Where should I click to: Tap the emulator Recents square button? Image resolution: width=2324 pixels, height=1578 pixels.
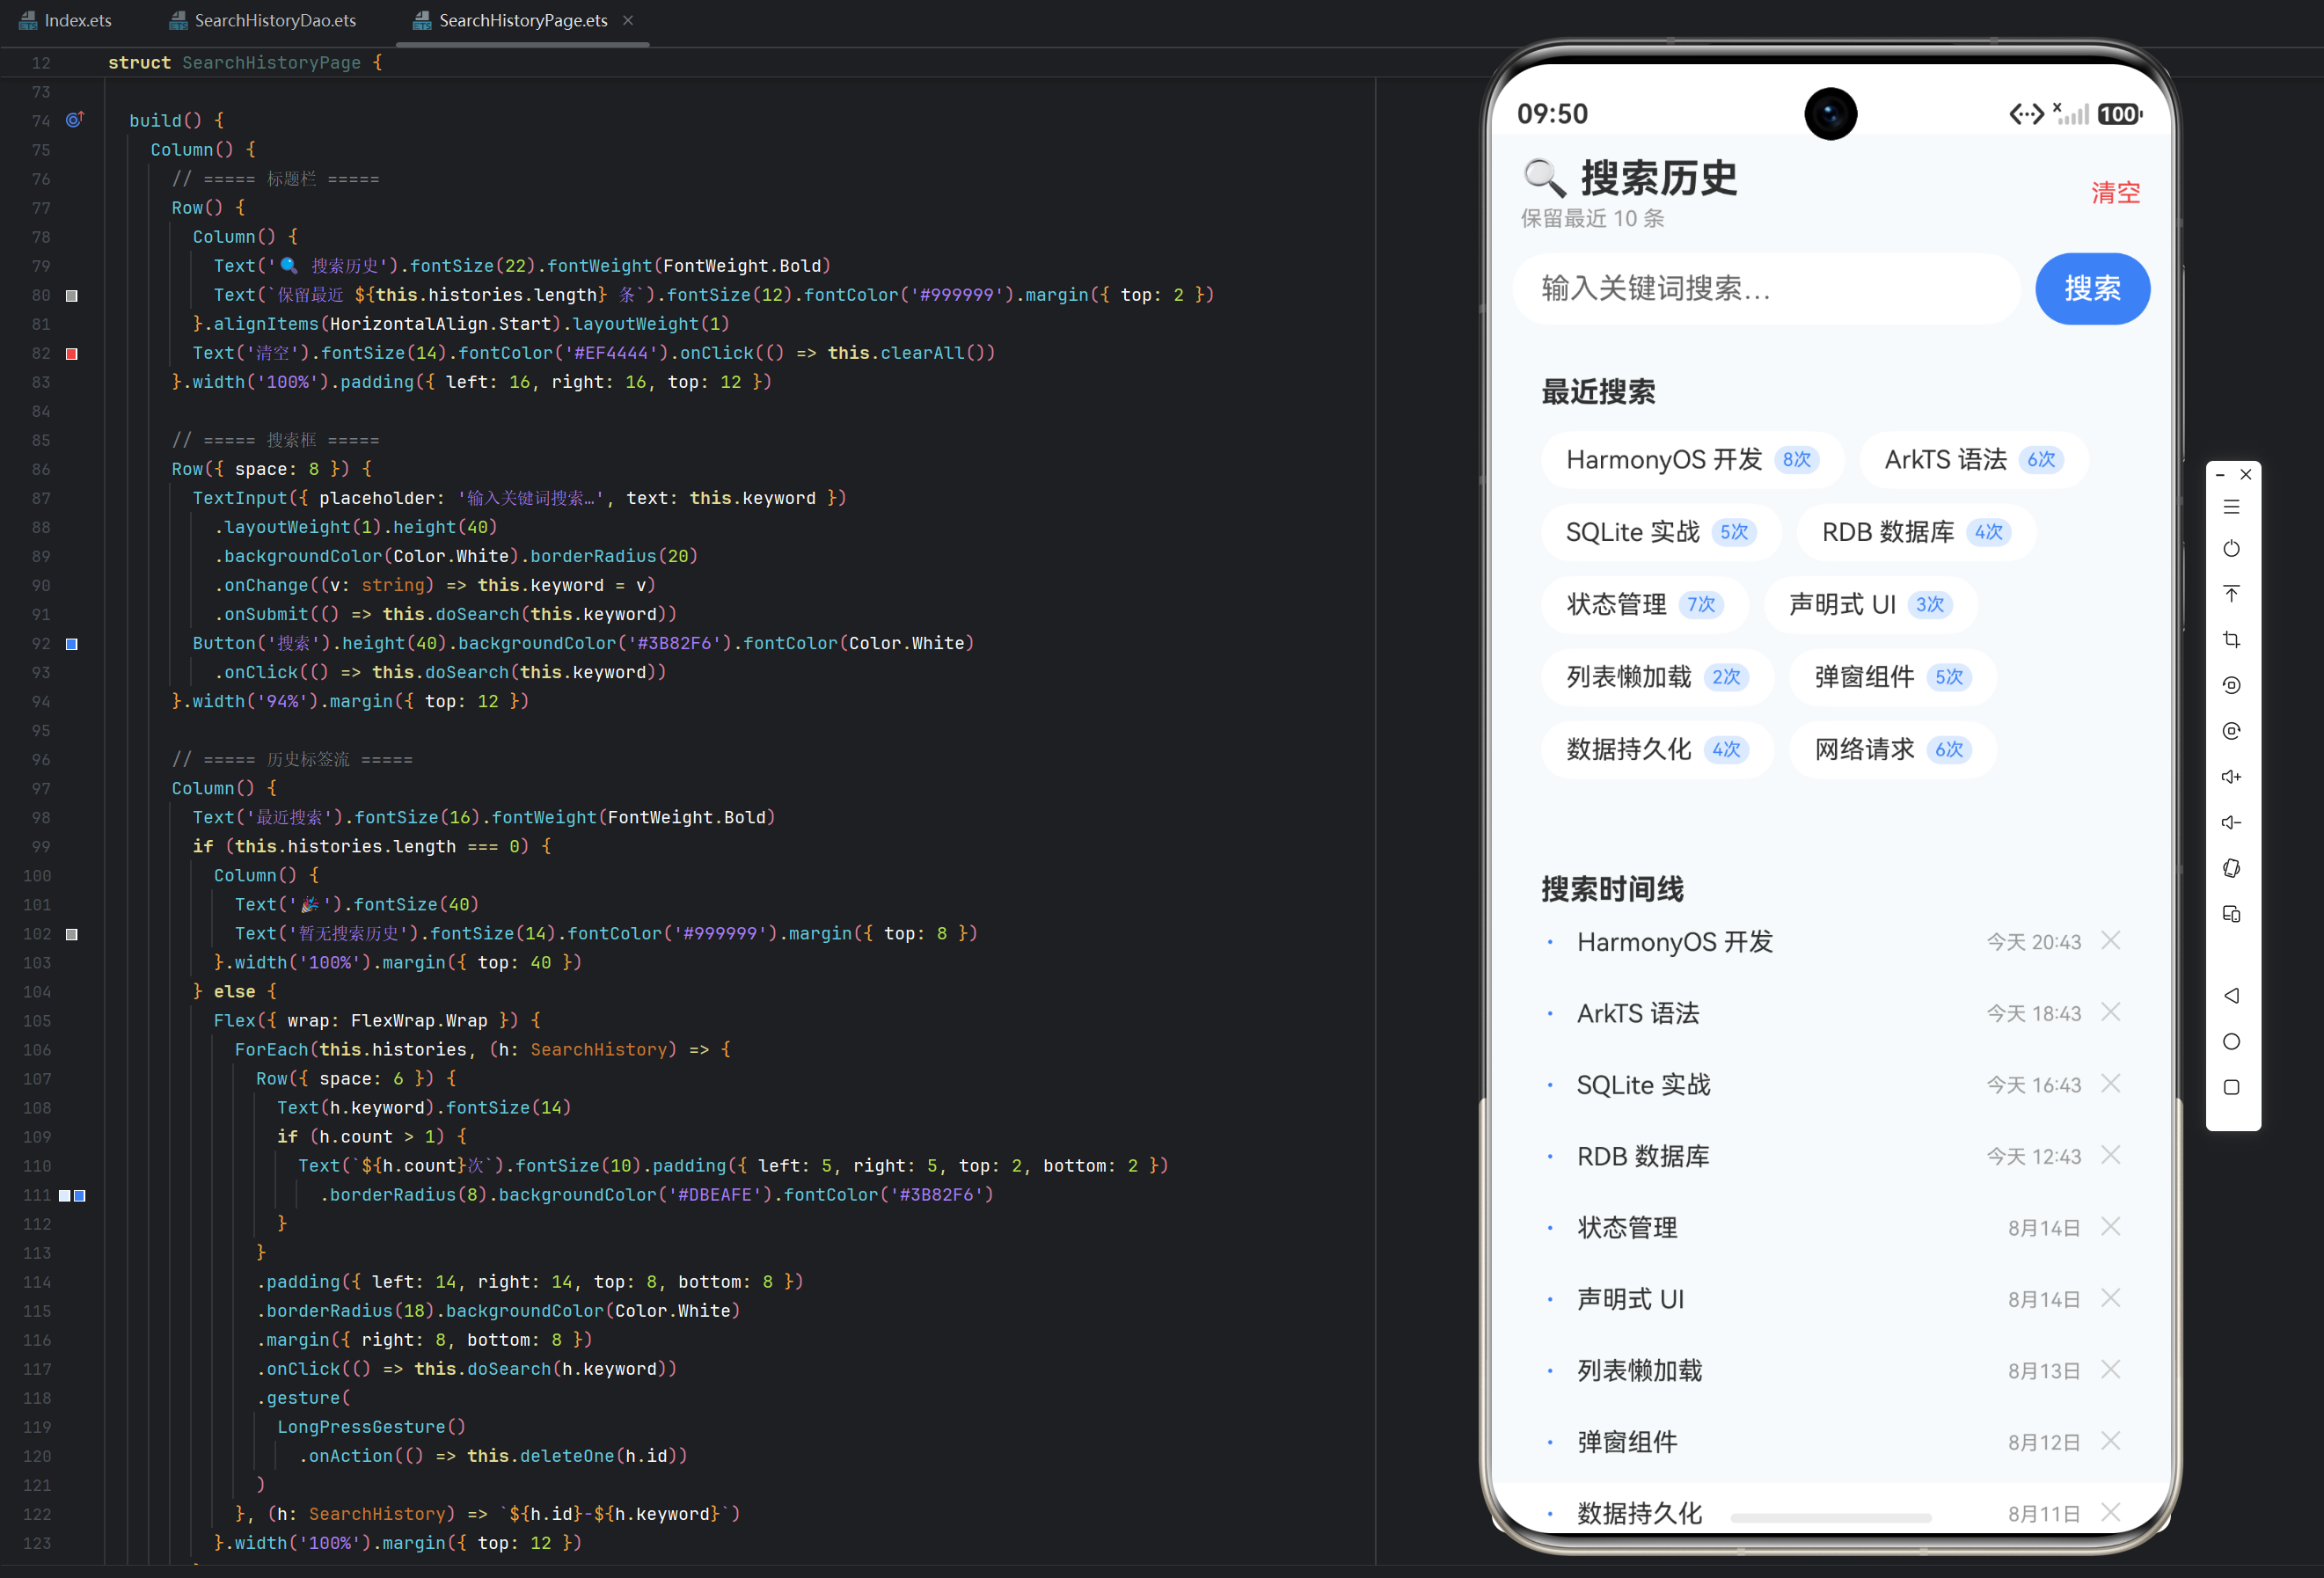click(x=2231, y=1087)
